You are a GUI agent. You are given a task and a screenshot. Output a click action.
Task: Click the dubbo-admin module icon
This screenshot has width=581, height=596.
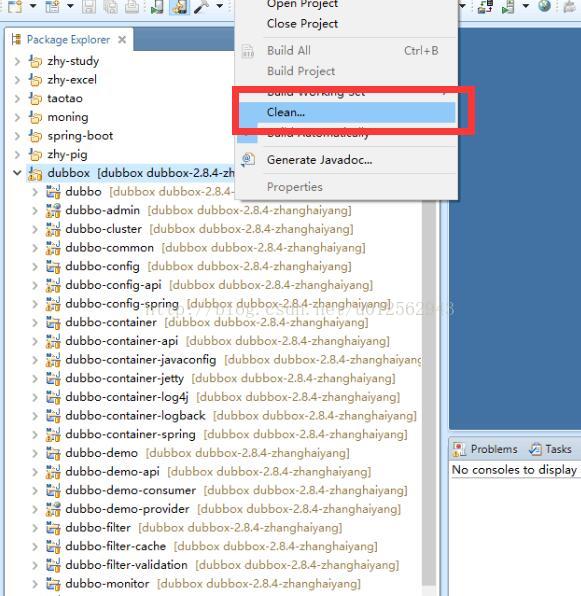point(53,210)
